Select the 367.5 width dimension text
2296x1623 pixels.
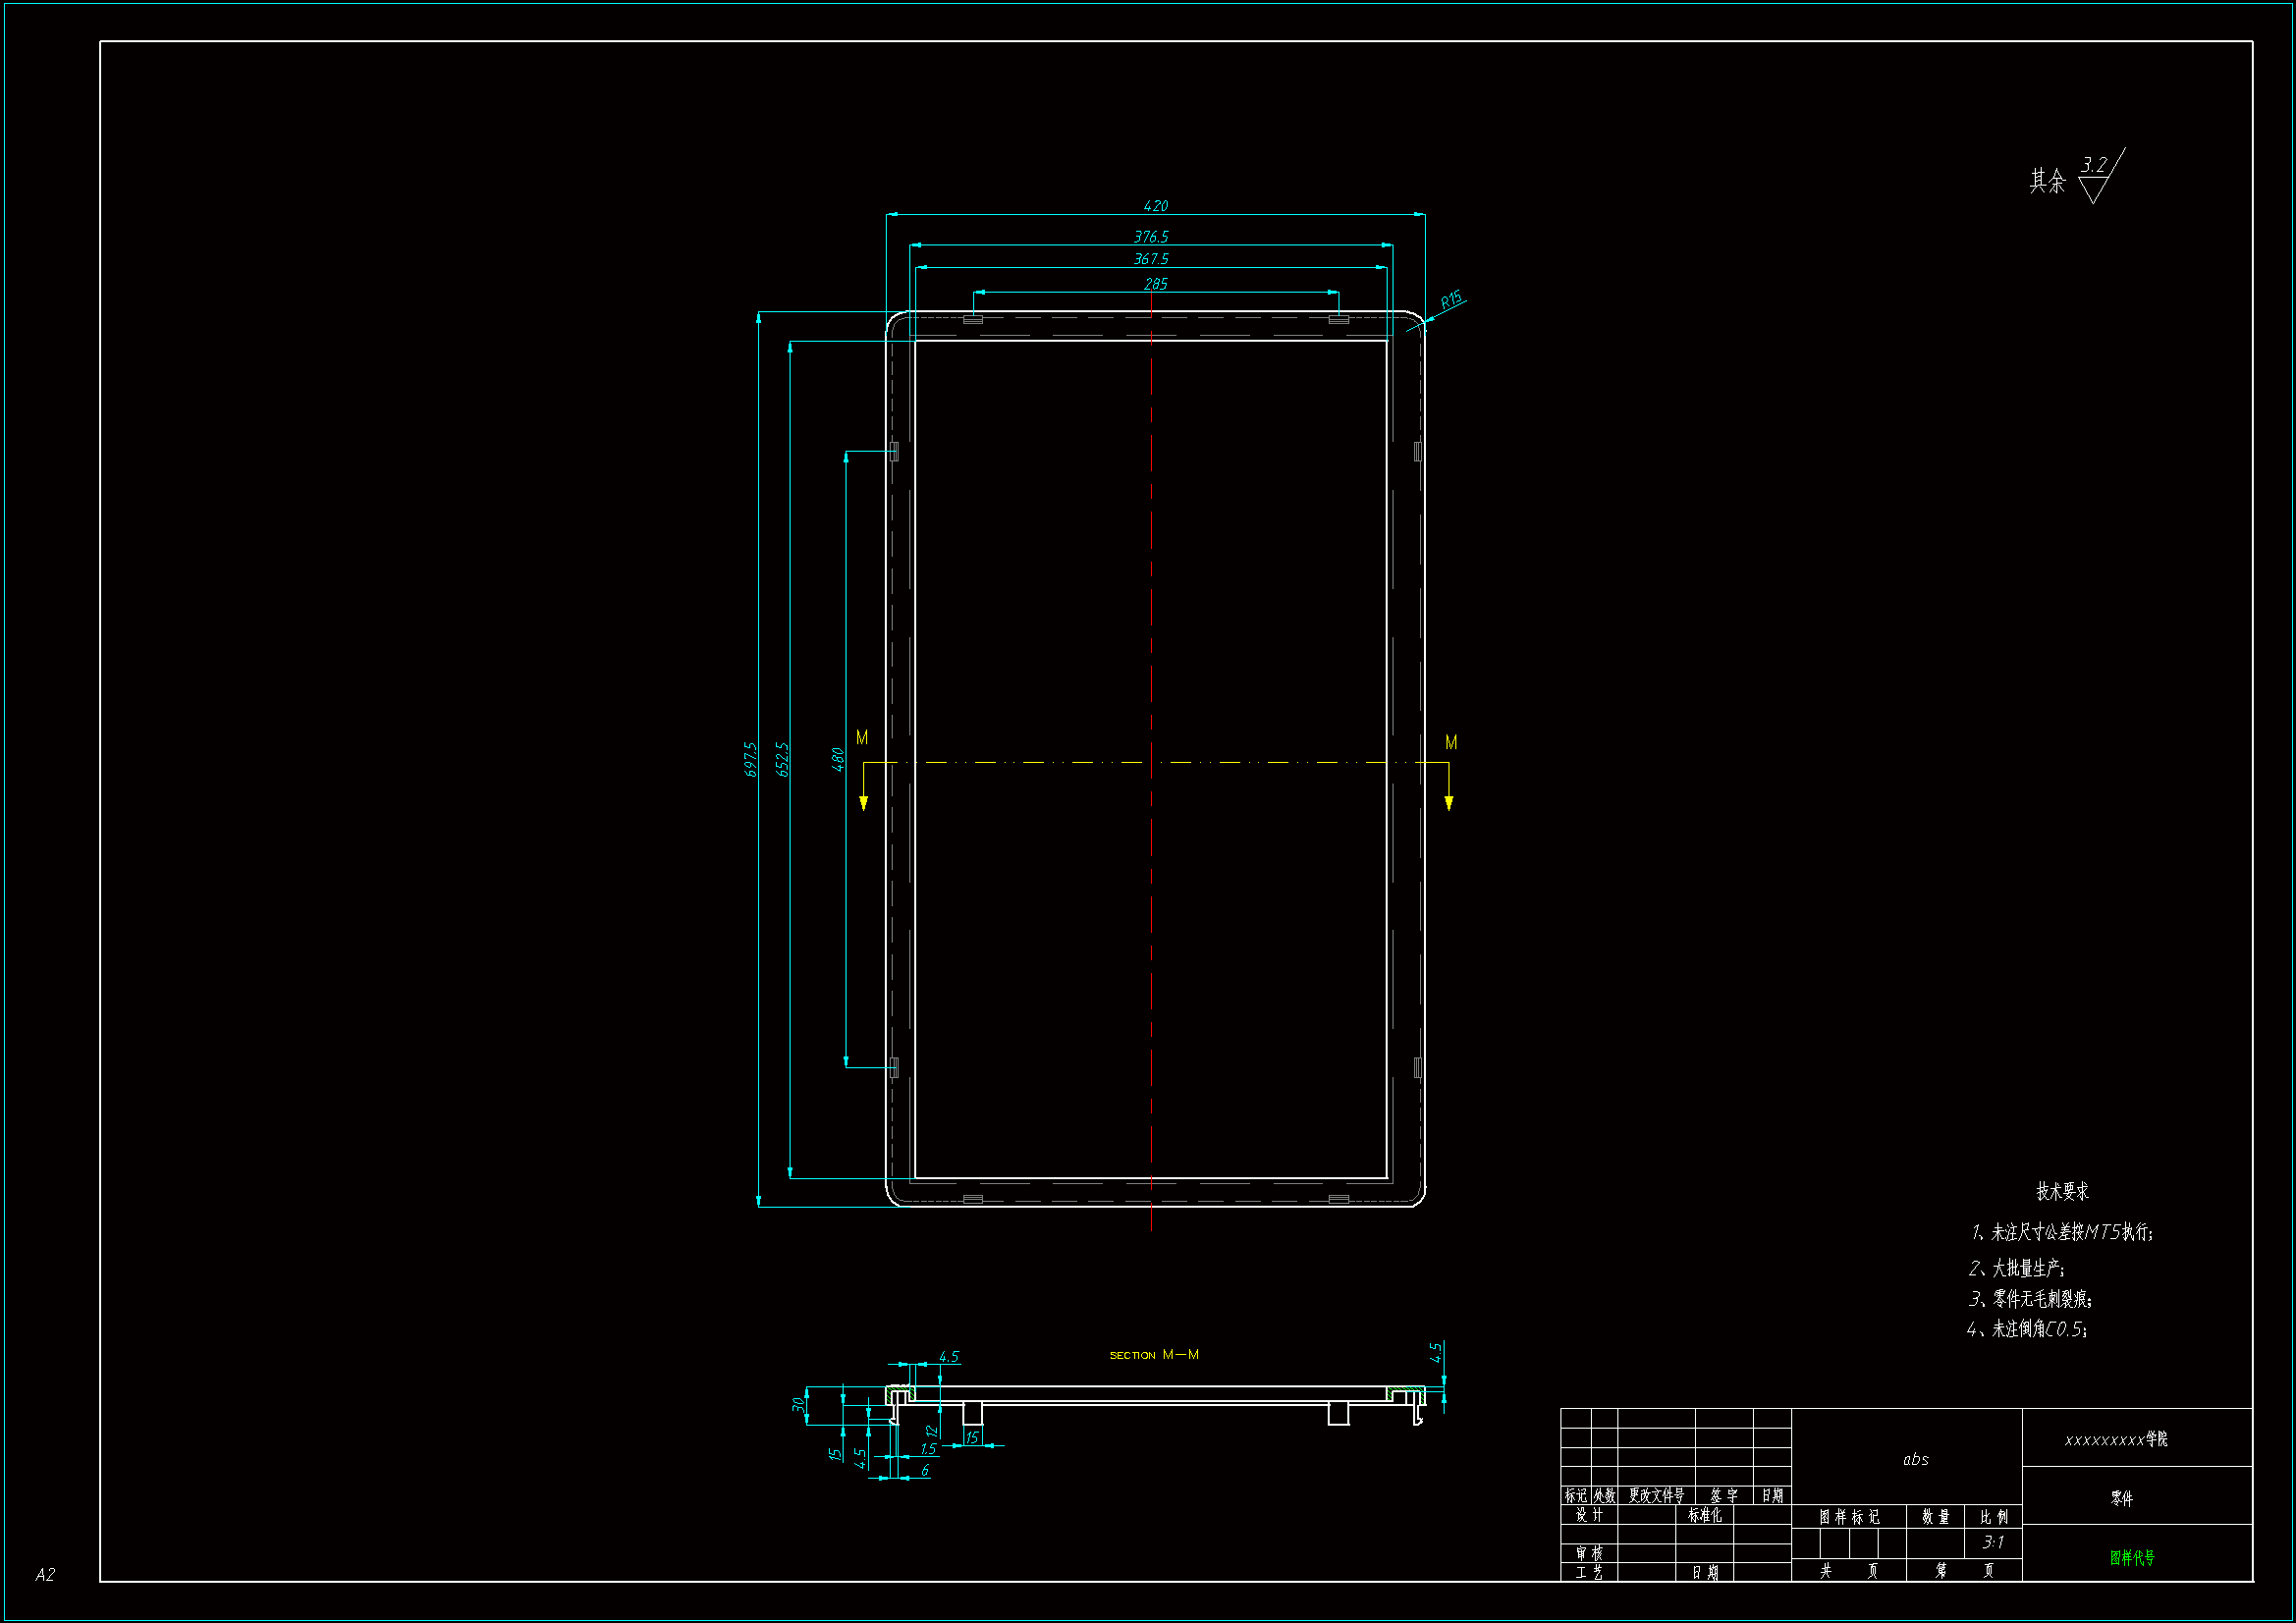point(1151,259)
